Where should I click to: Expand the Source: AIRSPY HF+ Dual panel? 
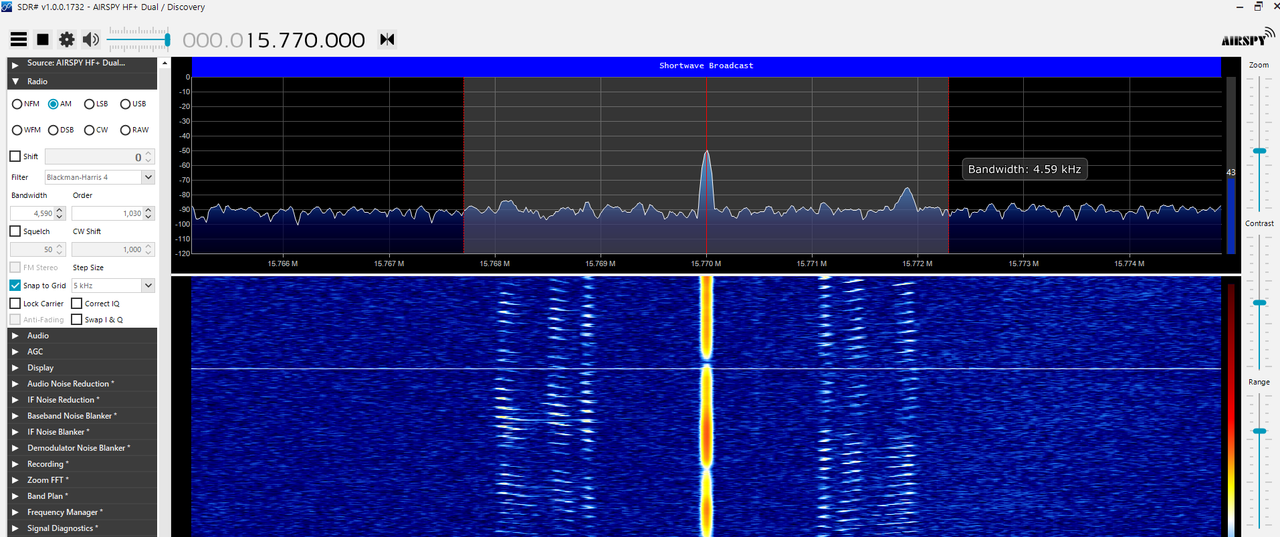pyautogui.click(x=83, y=63)
